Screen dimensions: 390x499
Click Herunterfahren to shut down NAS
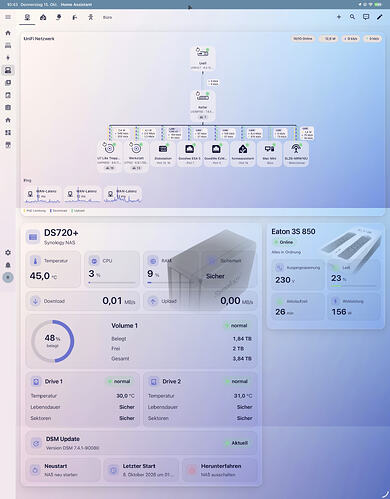tap(220, 470)
